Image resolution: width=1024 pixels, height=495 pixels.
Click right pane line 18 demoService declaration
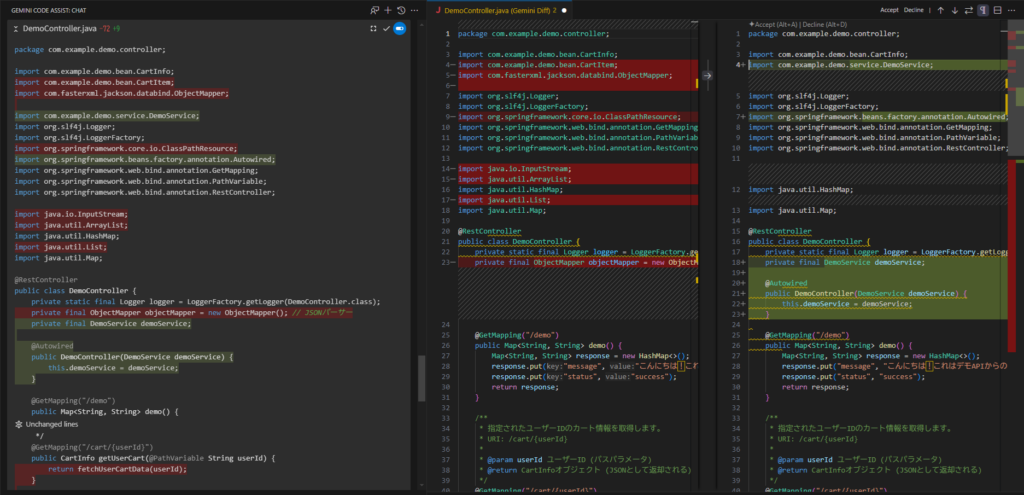coord(845,263)
